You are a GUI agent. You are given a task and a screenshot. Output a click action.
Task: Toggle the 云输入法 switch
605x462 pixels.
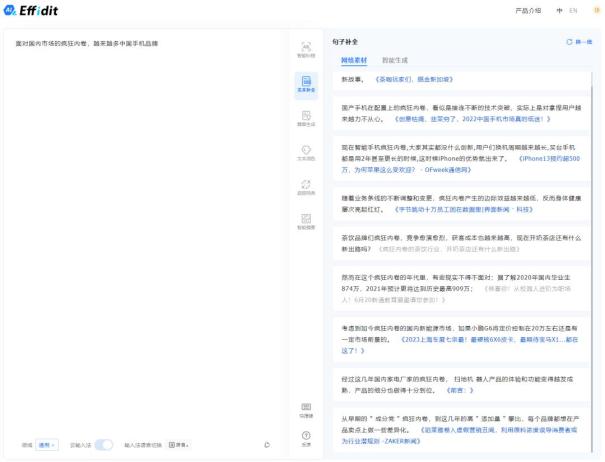click(104, 444)
